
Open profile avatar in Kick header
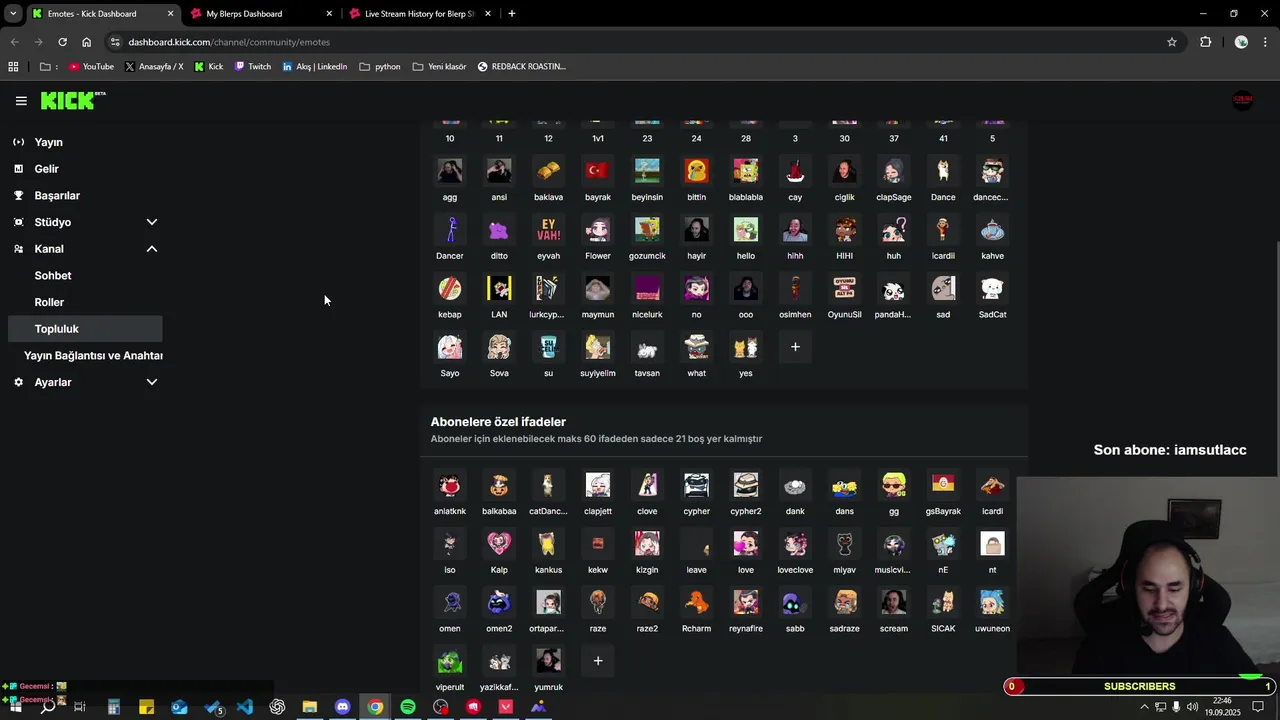point(1242,100)
